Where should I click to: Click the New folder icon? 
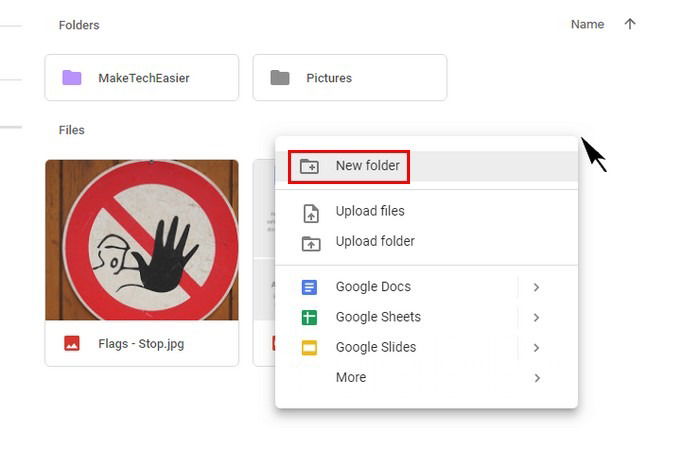310,167
